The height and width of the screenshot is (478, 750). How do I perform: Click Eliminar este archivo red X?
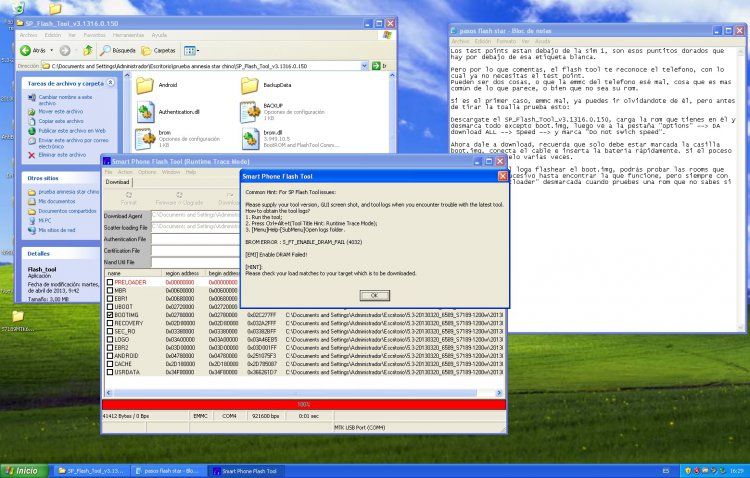point(32,155)
